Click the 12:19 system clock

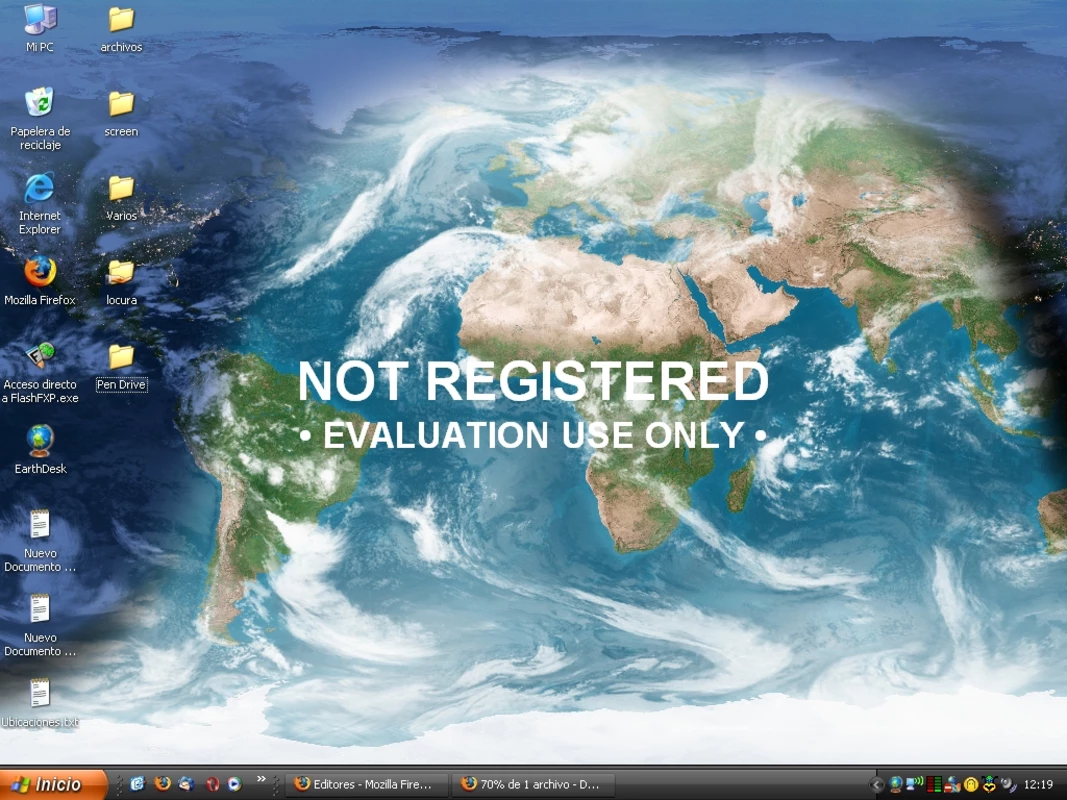[x=1038, y=784]
